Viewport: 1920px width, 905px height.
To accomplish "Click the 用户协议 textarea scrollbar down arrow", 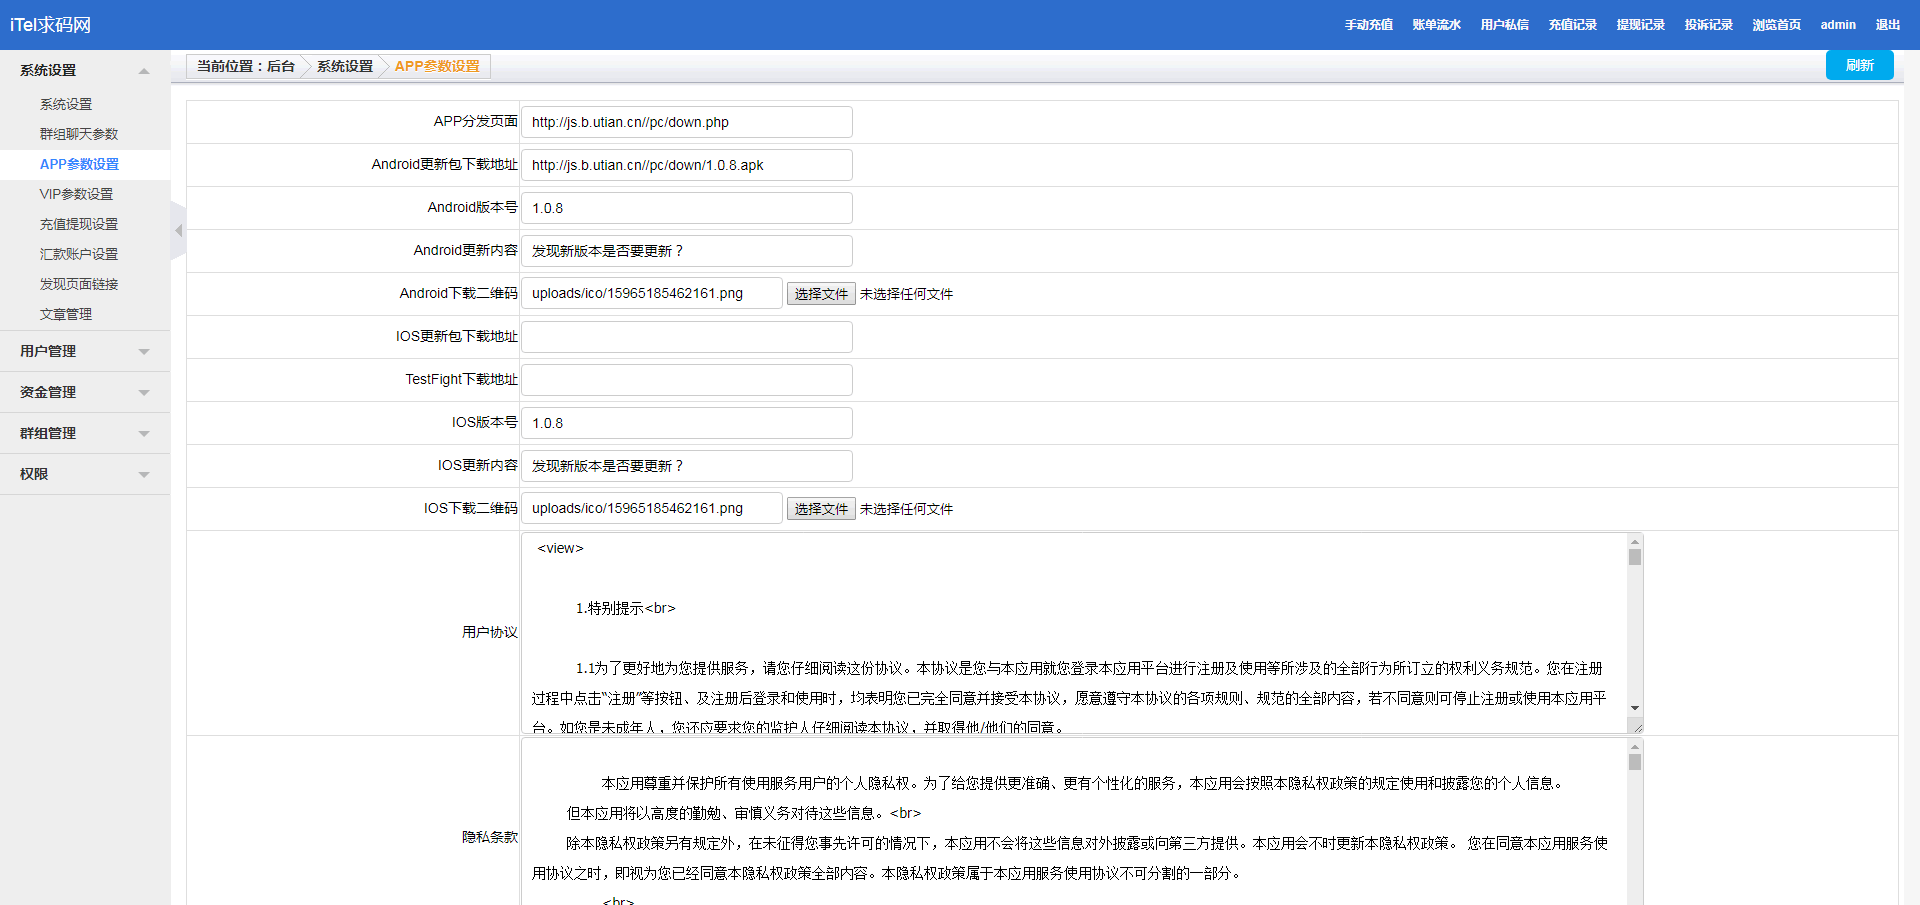I will (1635, 708).
